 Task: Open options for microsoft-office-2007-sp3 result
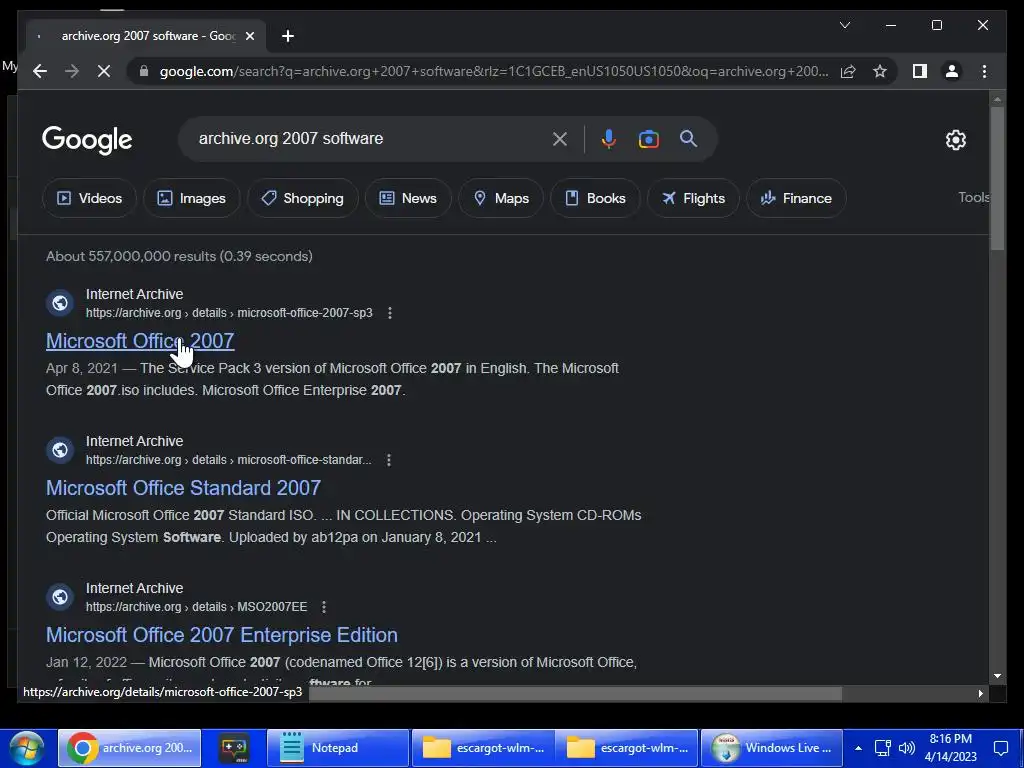pos(390,313)
